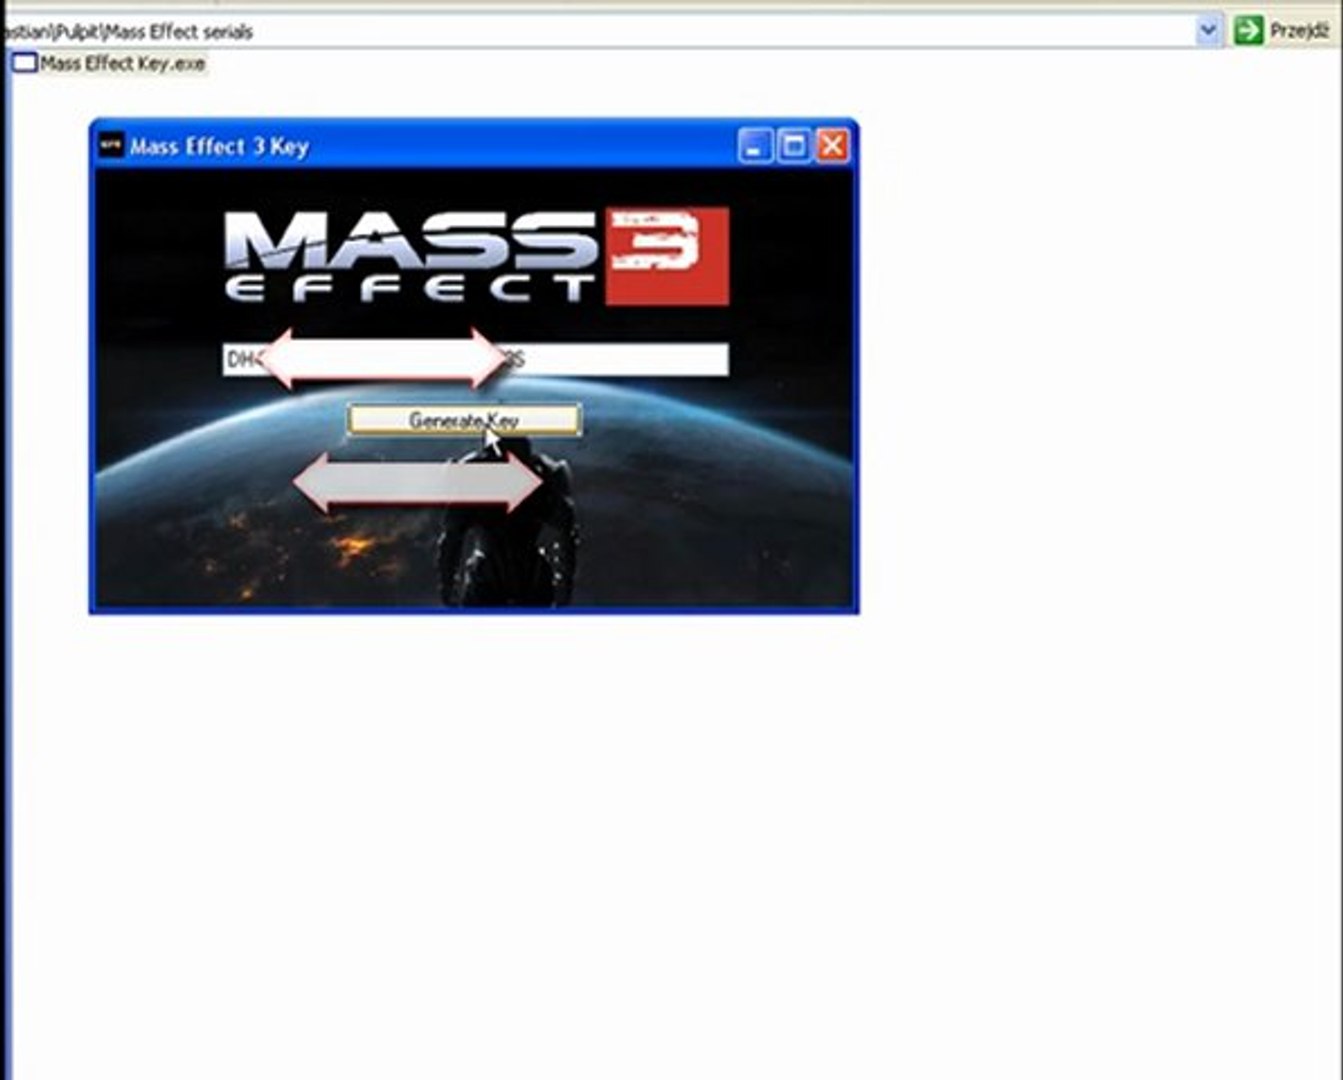Click the double arrow below Generate Key
1343x1080 pixels.
point(418,482)
